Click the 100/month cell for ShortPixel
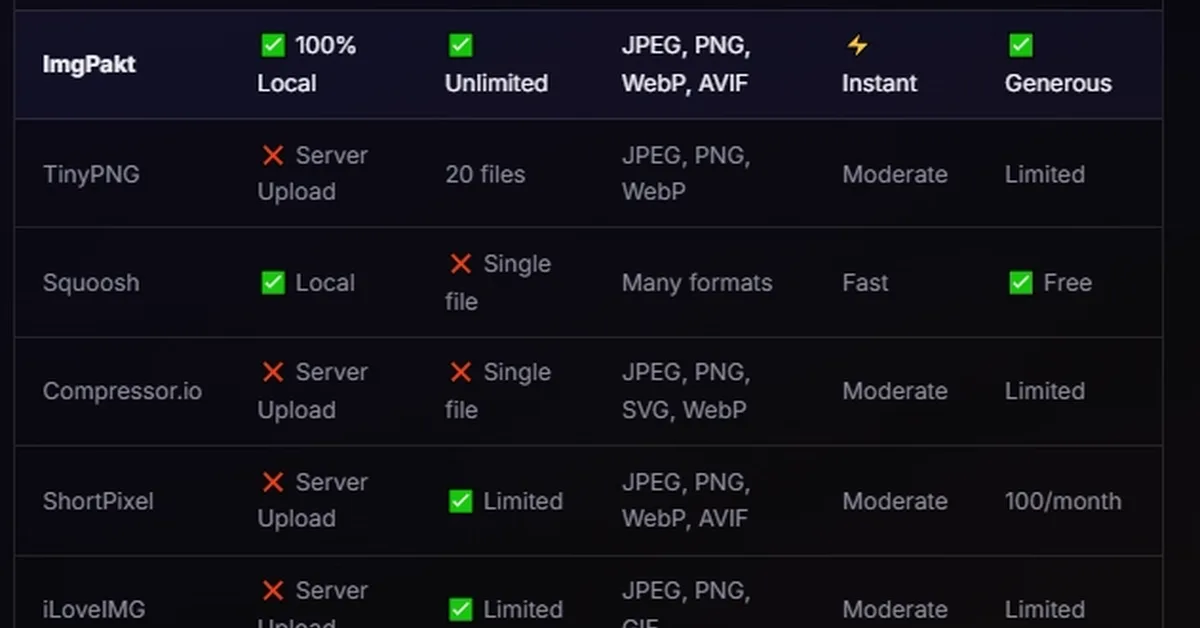This screenshot has width=1200, height=628. pos(1063,501)
